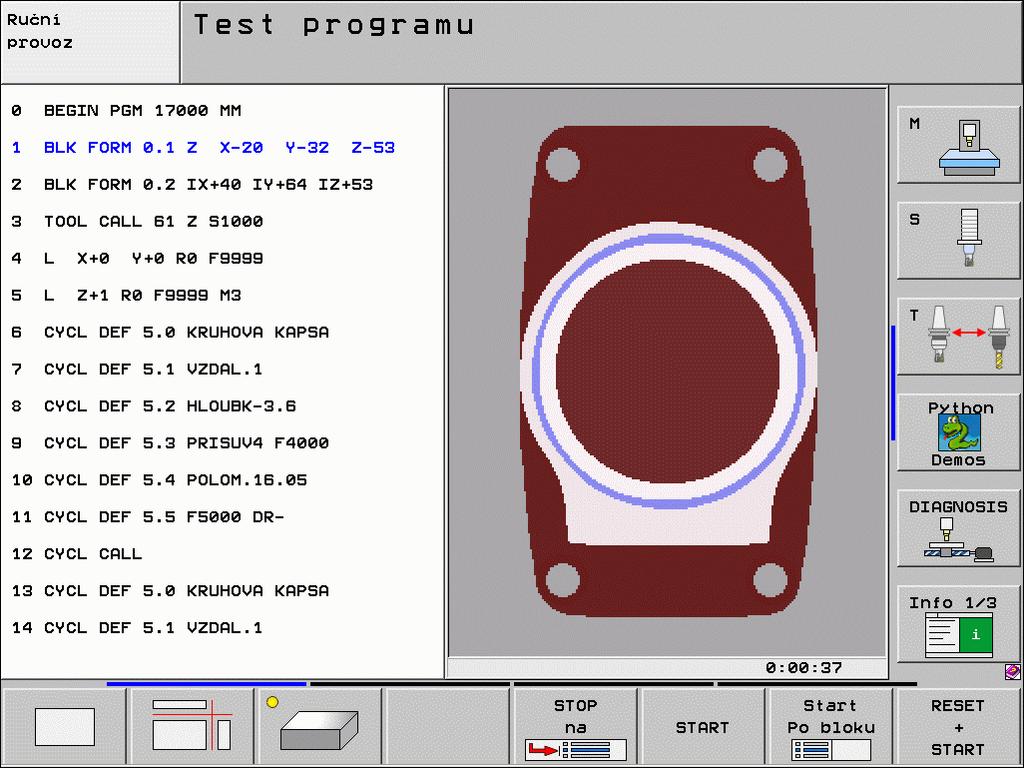Viewport: 1024px width, 768px height.
Task: Select line 4 L X+0 Y+0 R0 F9999
Action: point(222,258)
